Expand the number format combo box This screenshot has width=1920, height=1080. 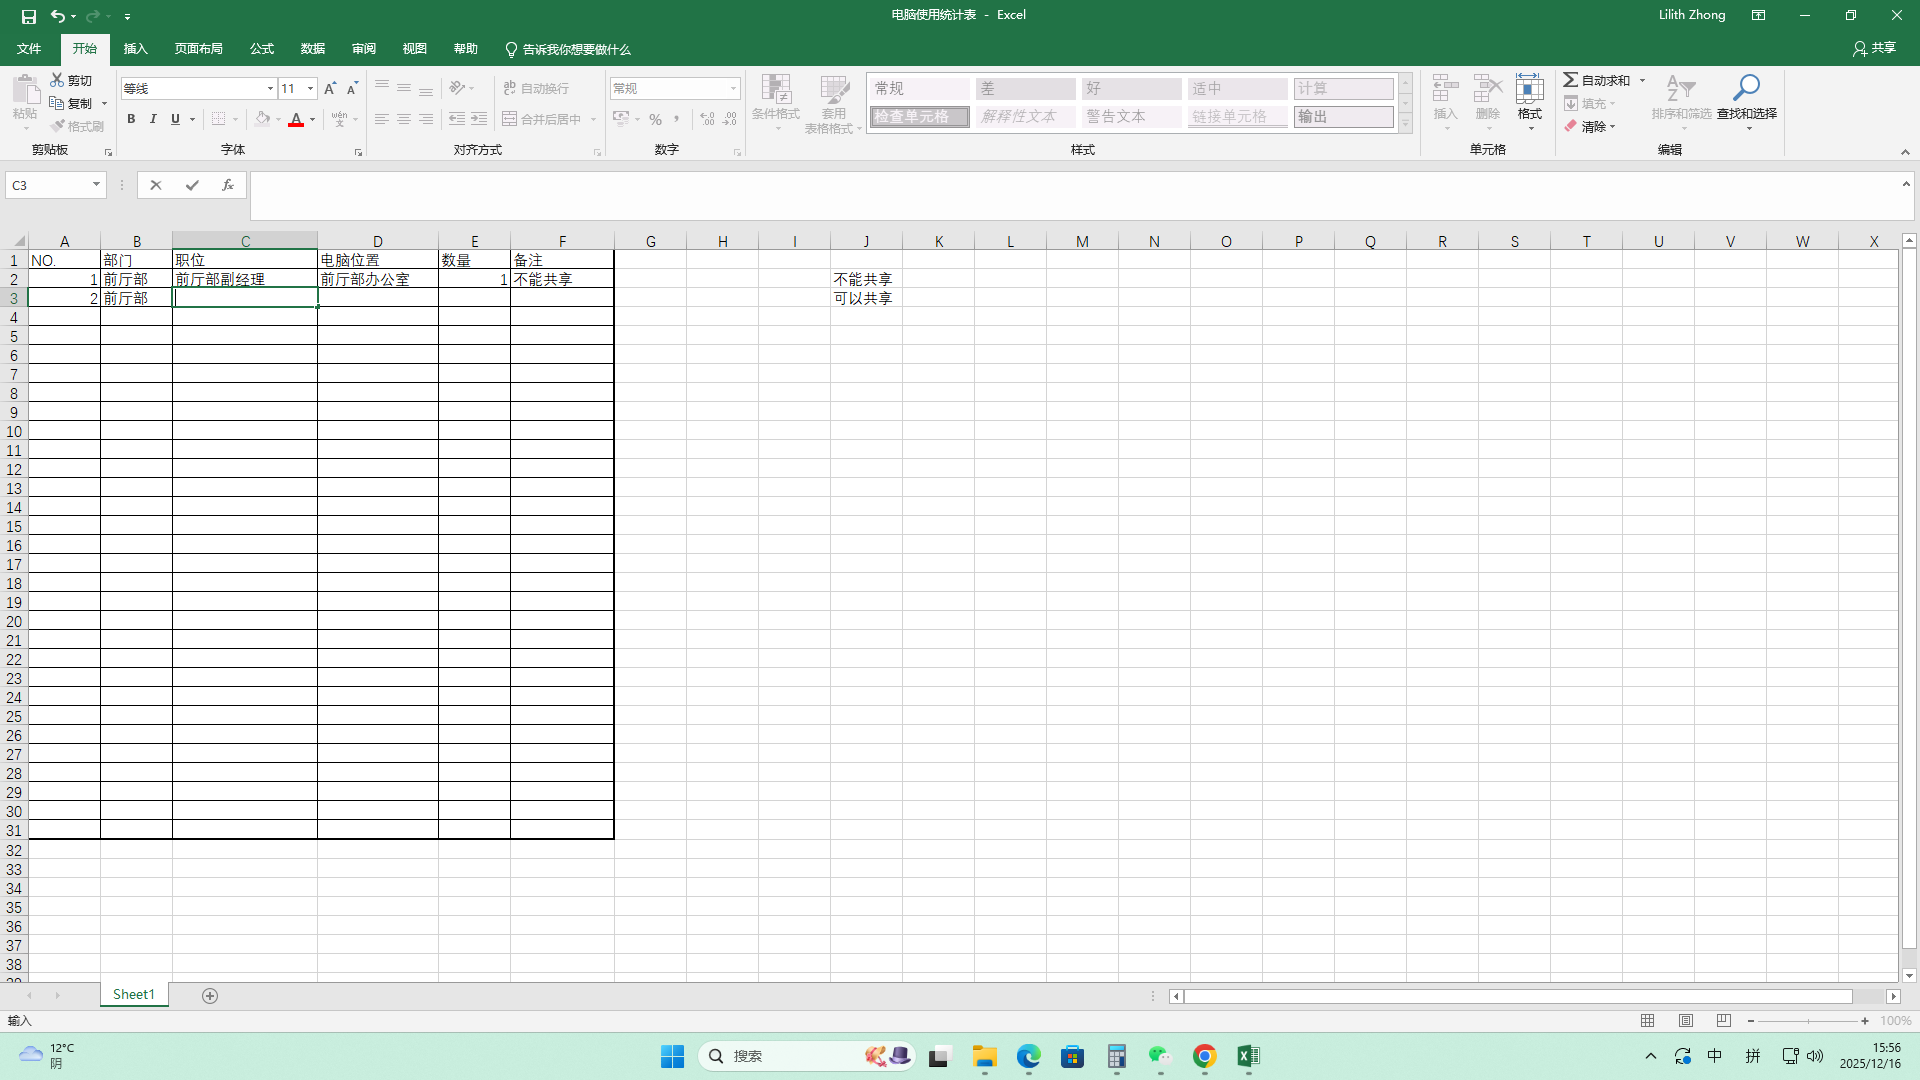pyautogui.click(x=733, y=88)
